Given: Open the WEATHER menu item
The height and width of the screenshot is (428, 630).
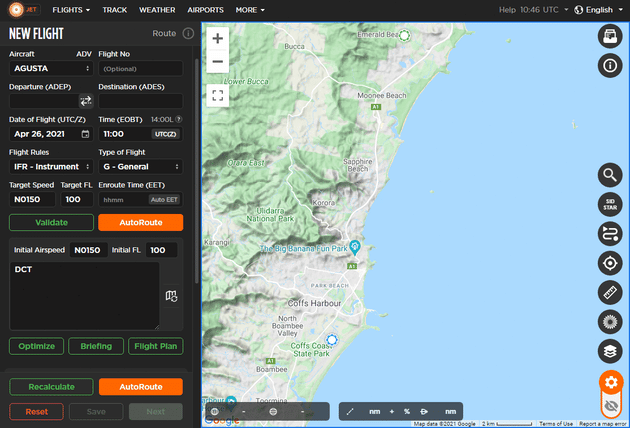Looking at the screenshot, I should click(x=157, y=10).
